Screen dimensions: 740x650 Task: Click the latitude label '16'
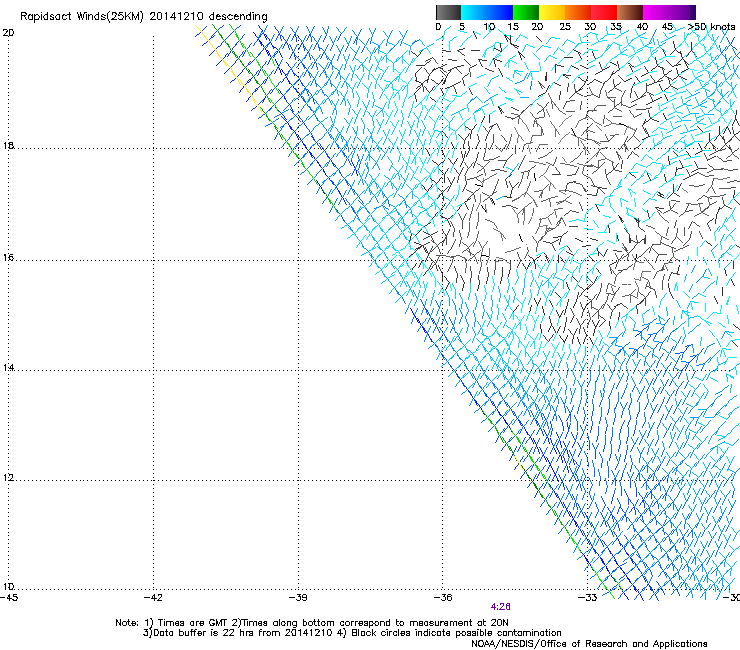click(x=8, y=258)
